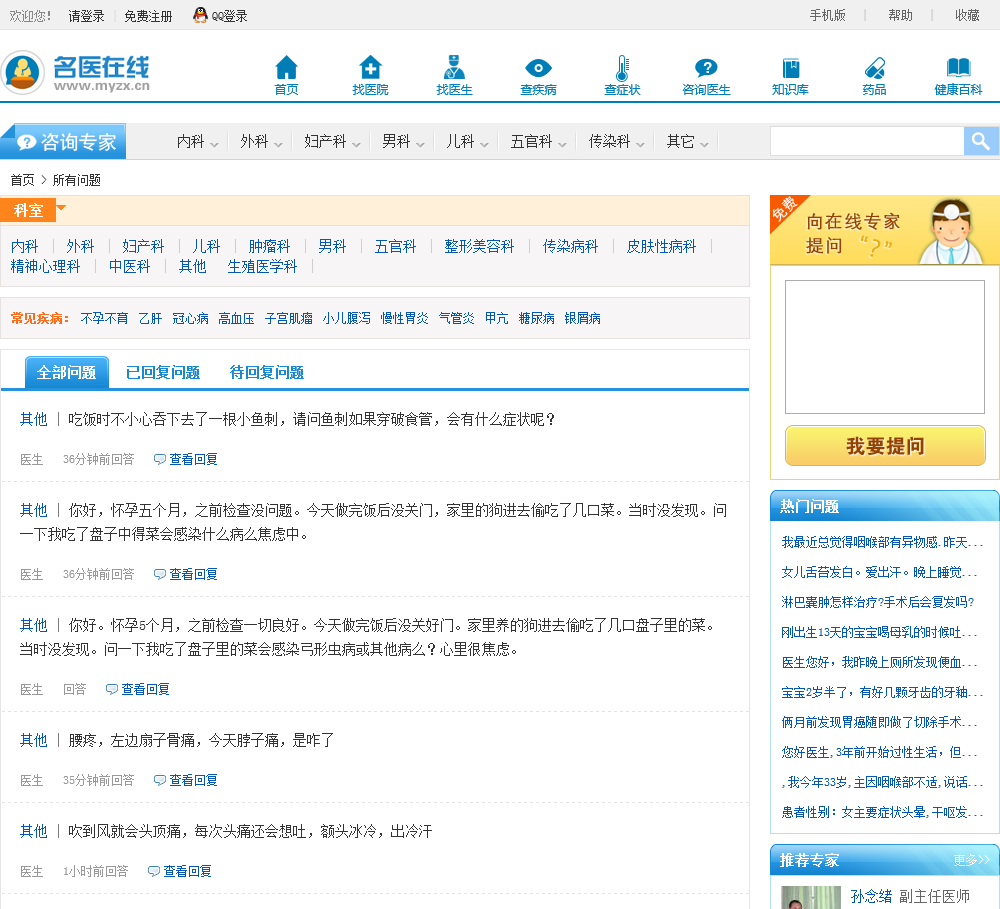The width and height of the screenshot is (1000, 909).
Task: Click the question textarea in the expert panel
Action: (x=885, y=347)
